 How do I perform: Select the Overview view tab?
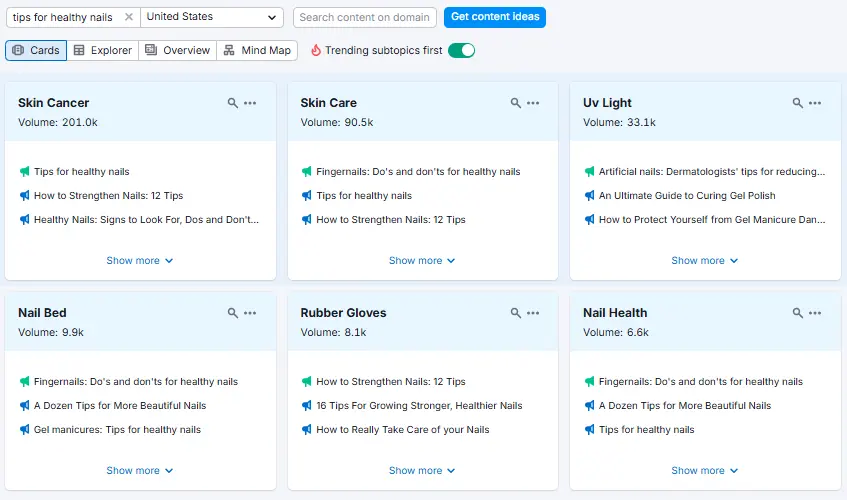click(177, 50)
